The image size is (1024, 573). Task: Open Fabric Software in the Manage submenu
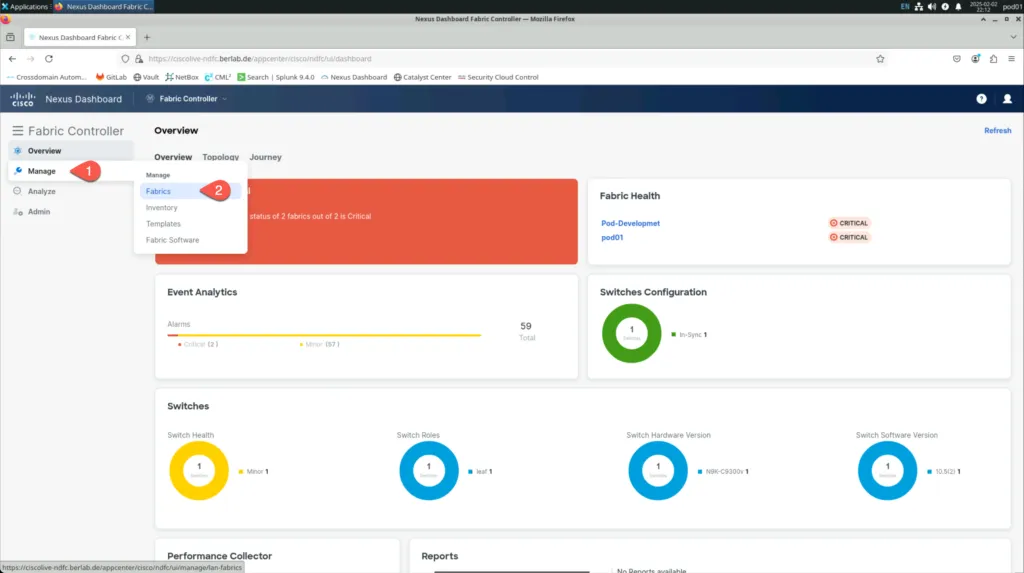172,240
